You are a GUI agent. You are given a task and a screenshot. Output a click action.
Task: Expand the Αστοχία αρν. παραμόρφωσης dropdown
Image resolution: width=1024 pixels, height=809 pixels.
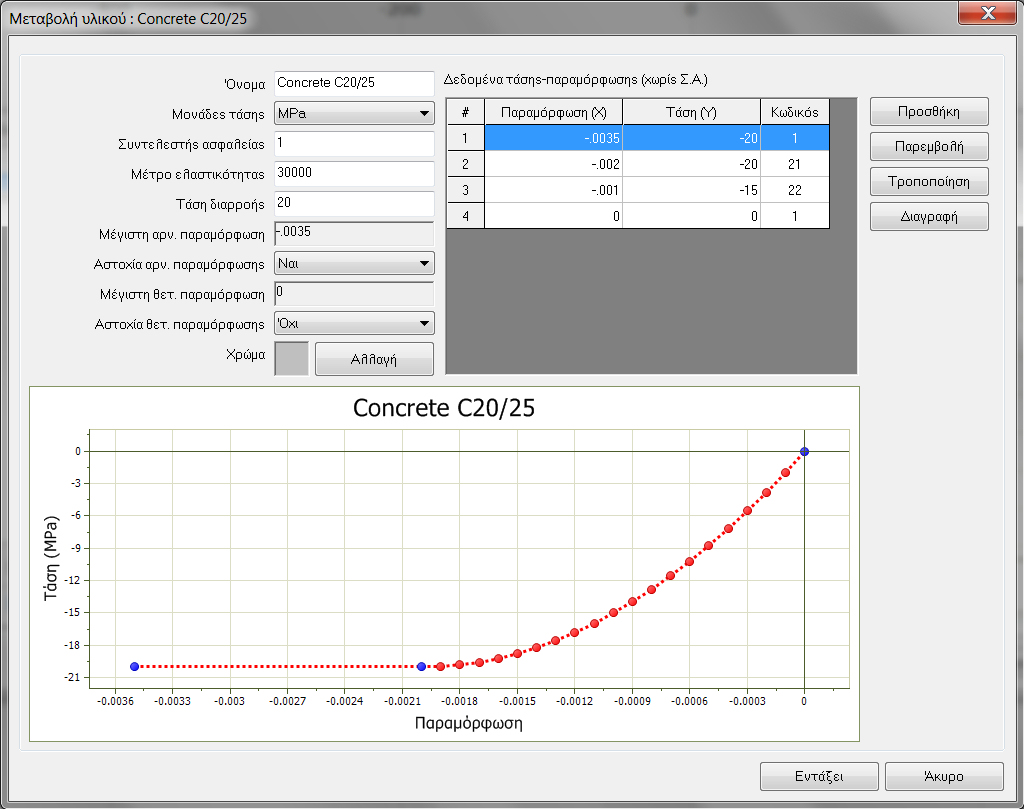tap(354, 264)
